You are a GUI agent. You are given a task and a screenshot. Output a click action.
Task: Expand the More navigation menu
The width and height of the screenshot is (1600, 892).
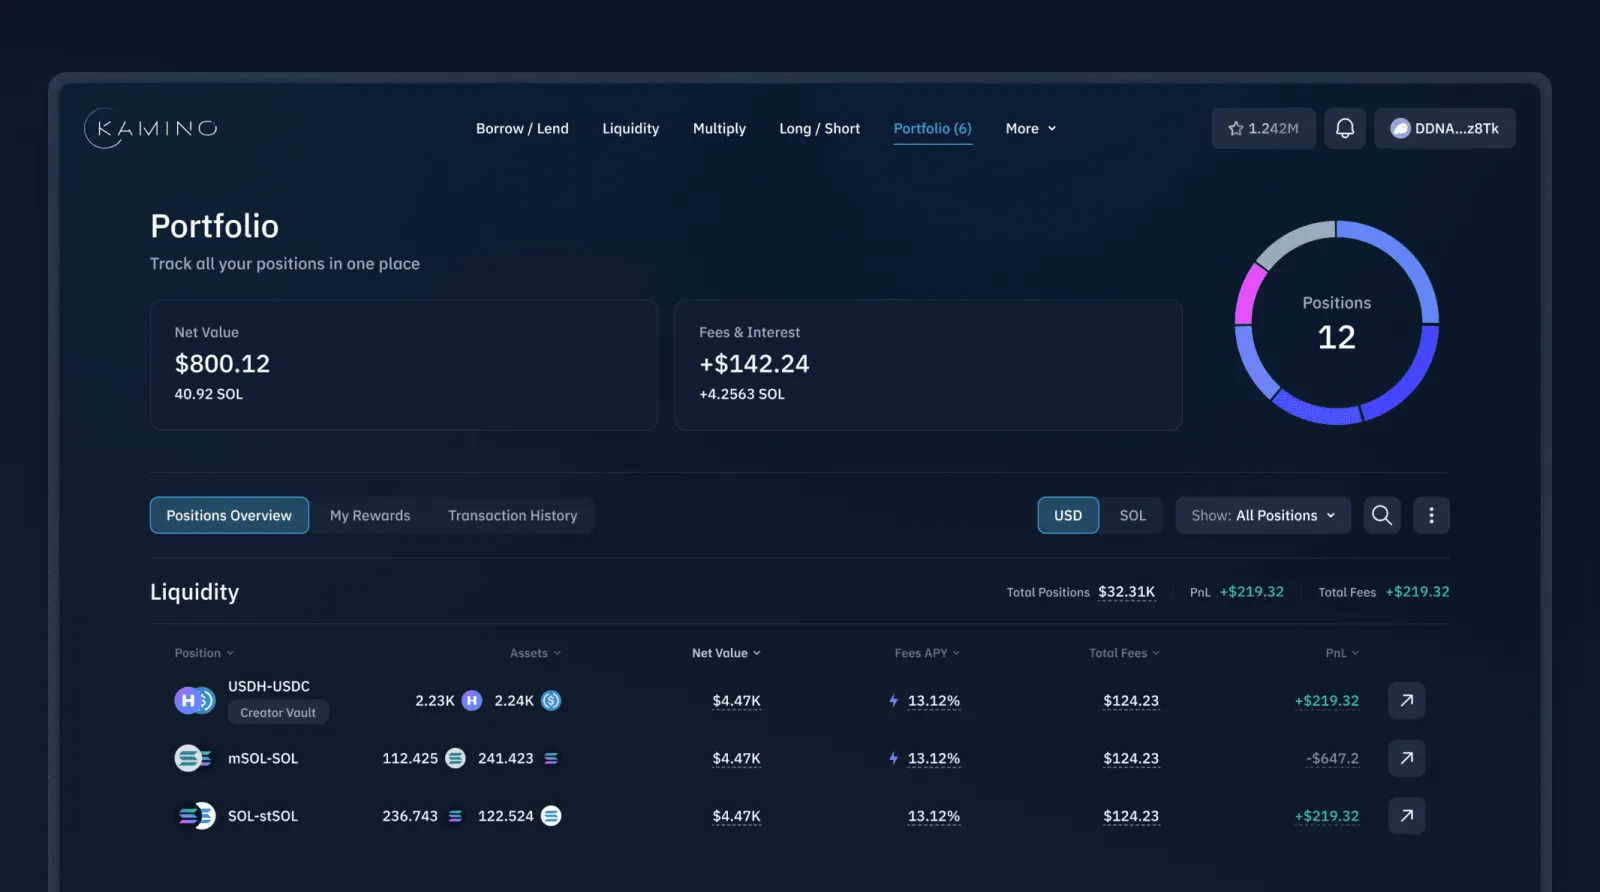click(x=1031, y=128)
